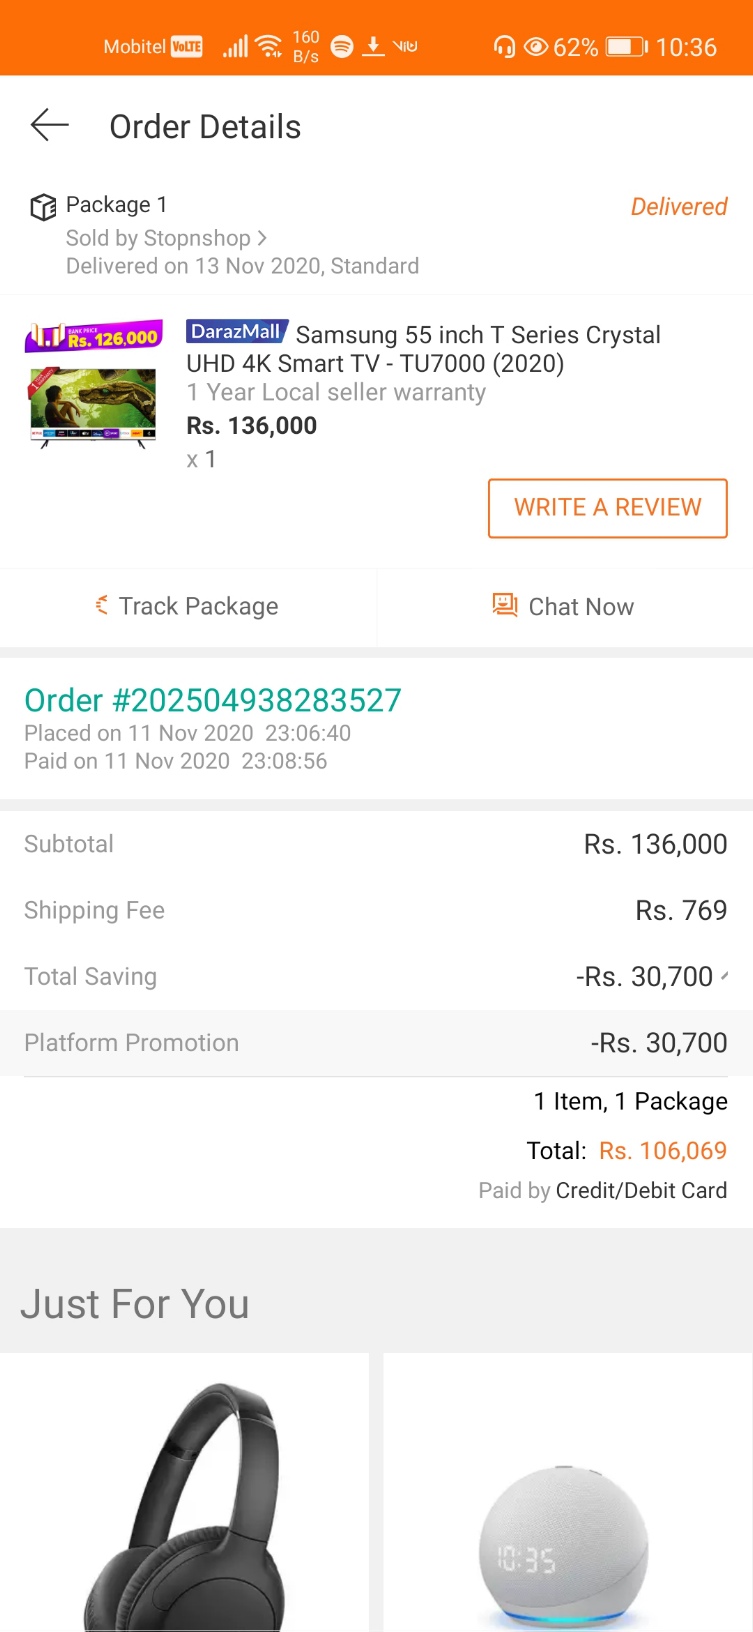
Task: Open the Echo Dot speaker recommendation
Action: 568,1493
